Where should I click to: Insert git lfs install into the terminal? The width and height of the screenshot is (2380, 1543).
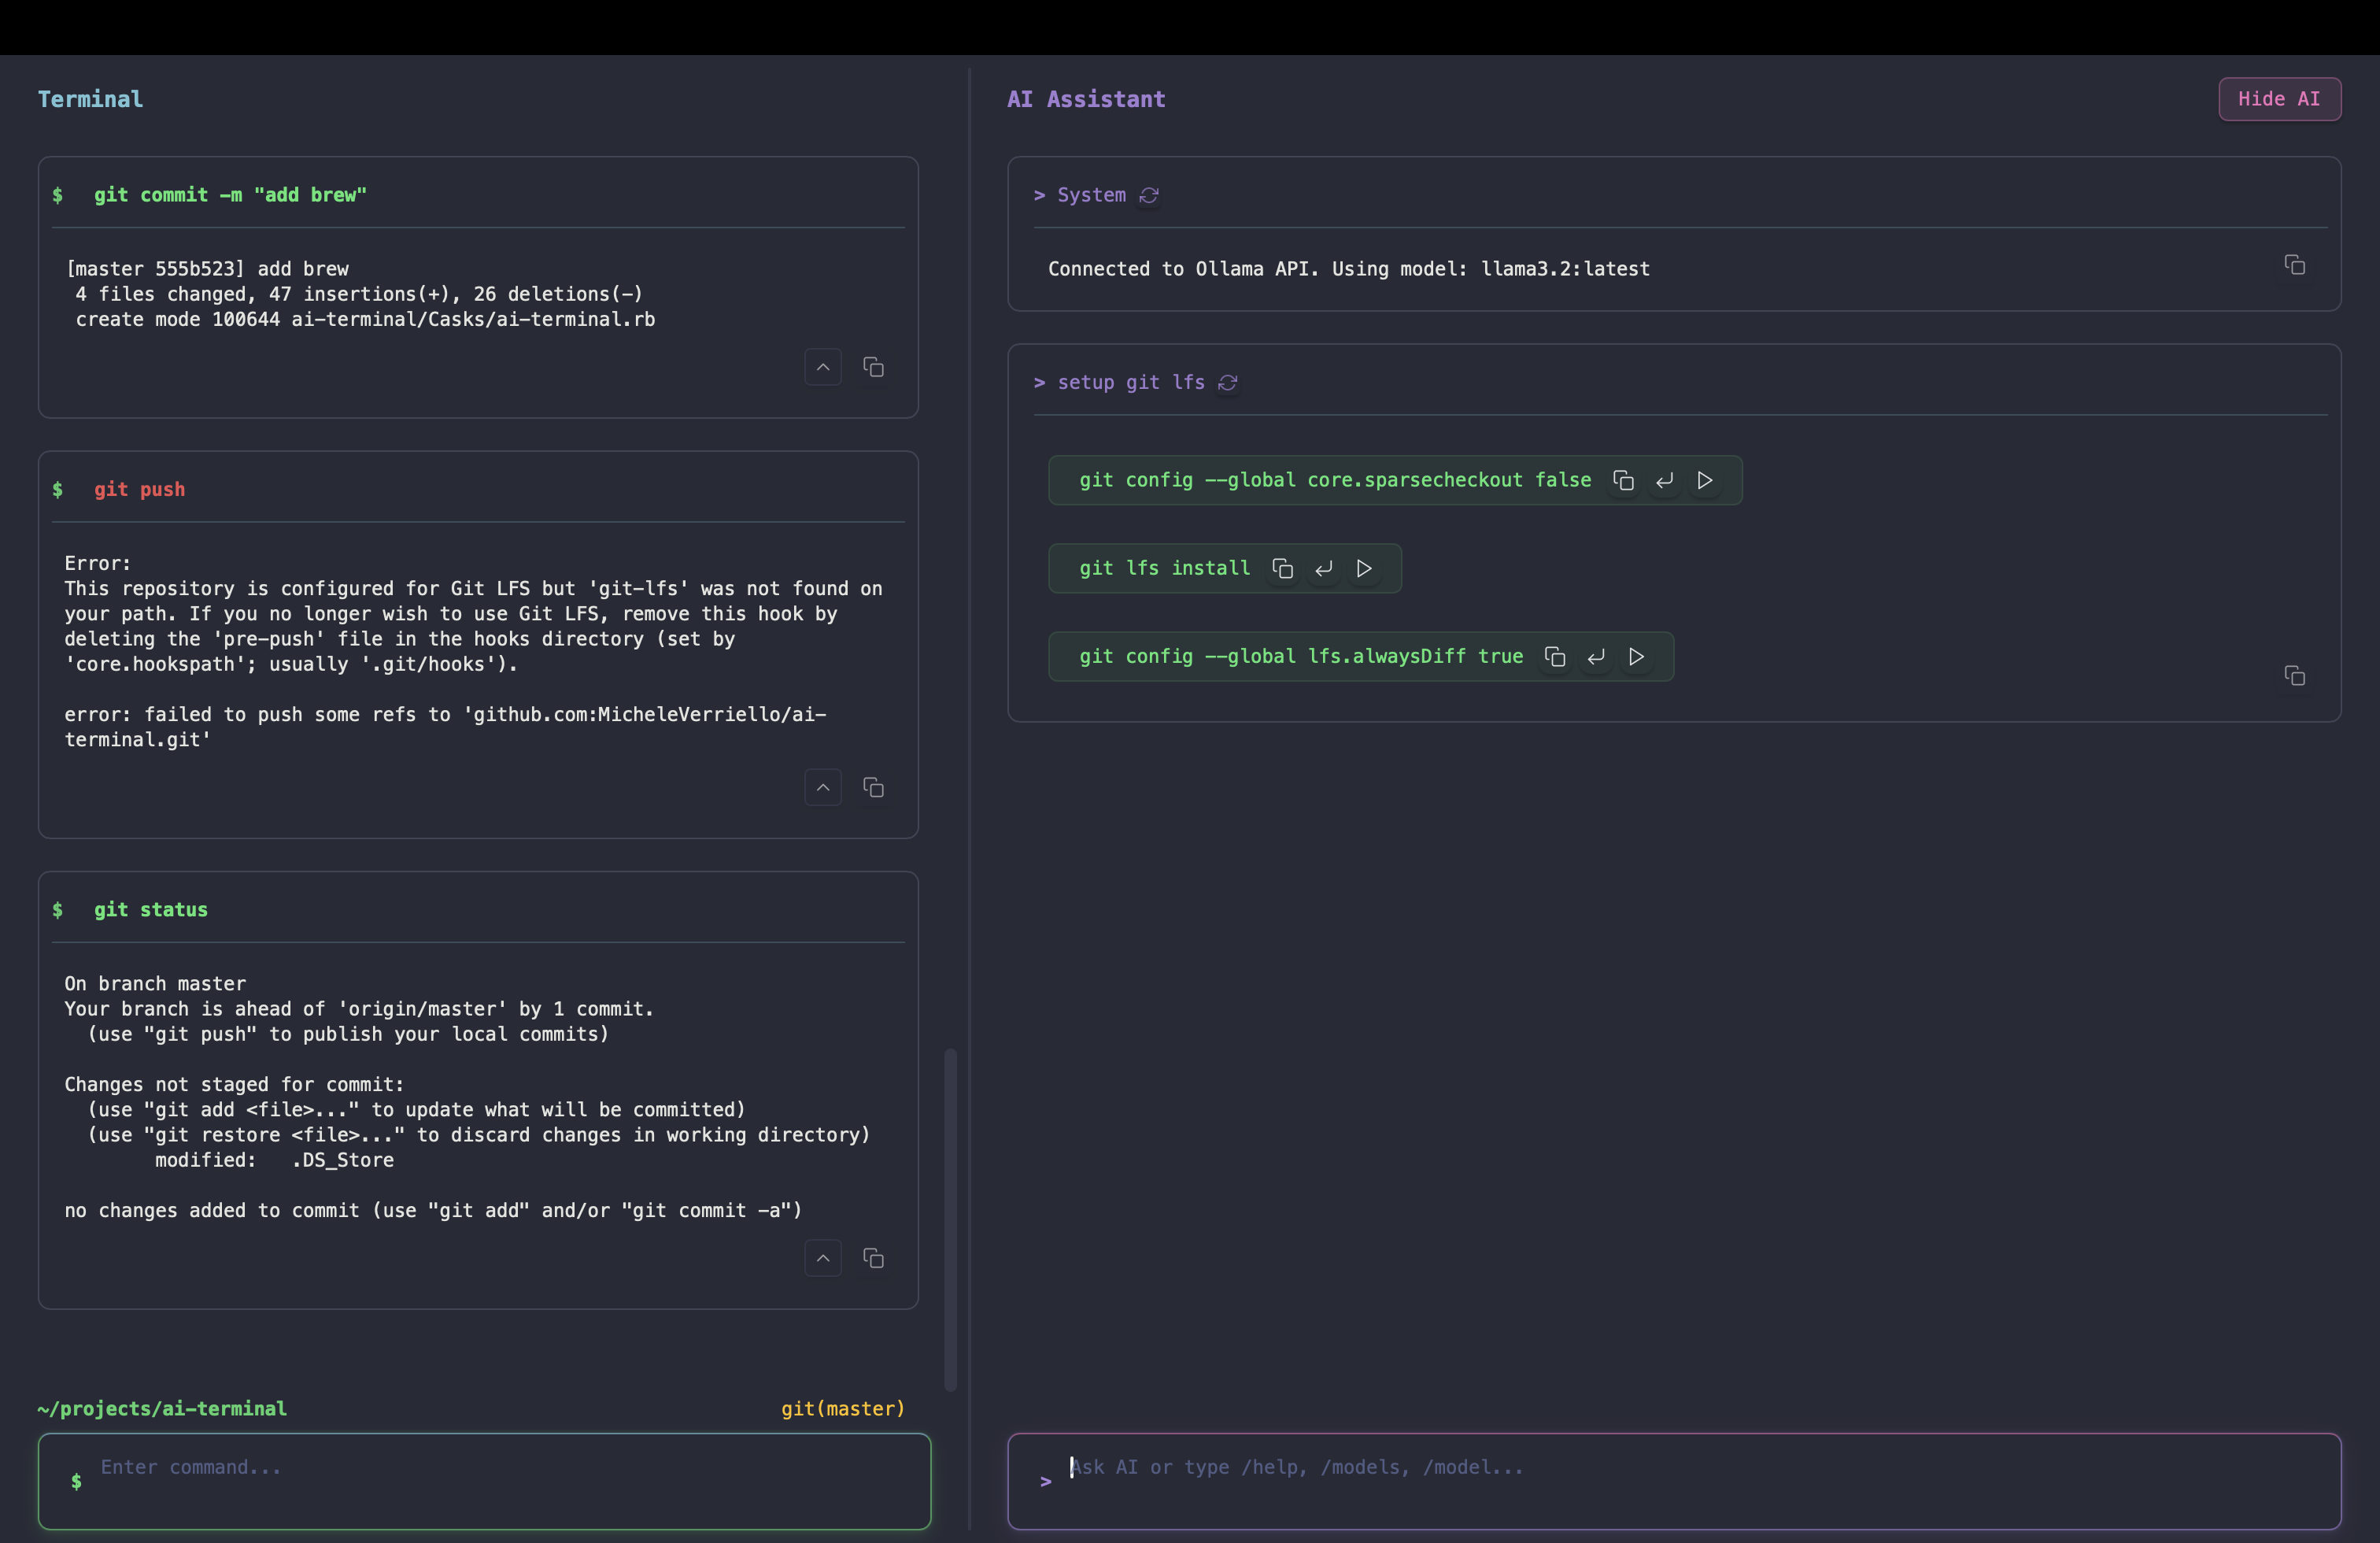(1323, 568)
